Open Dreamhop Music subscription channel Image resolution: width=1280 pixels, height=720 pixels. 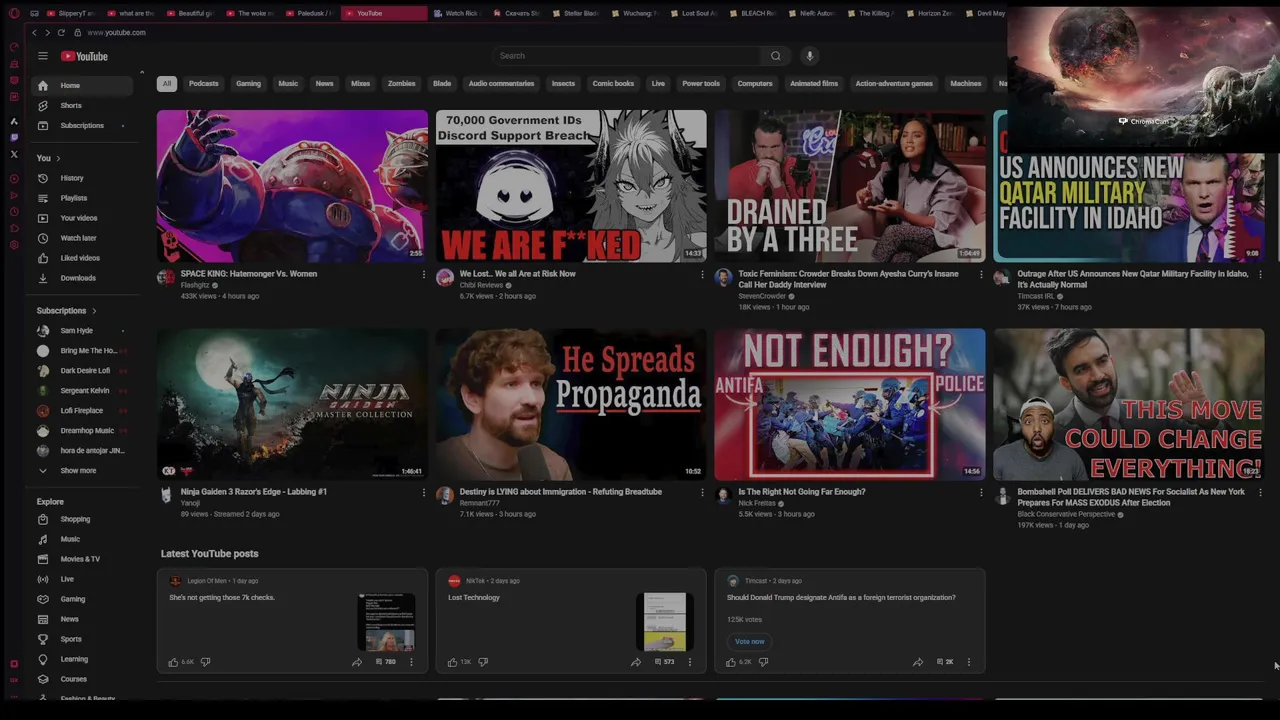81,431
